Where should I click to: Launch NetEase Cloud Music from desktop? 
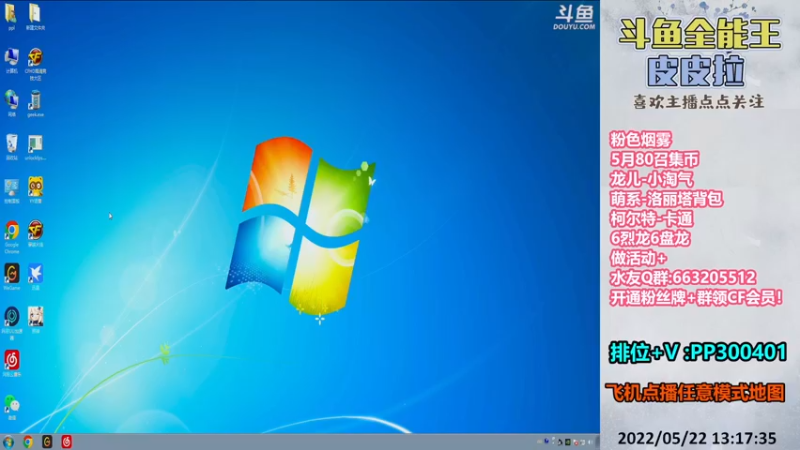(11, 363)
